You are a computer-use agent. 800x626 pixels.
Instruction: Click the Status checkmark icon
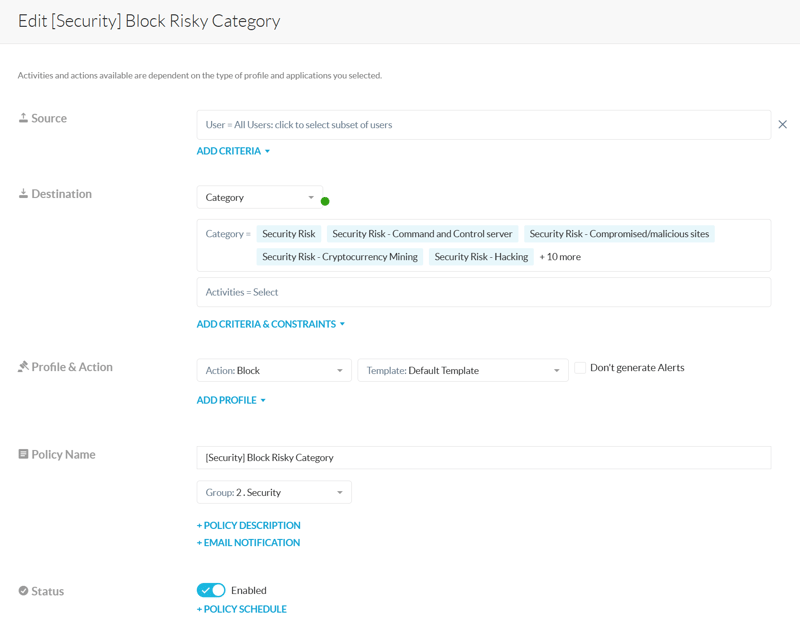tap(23, 591)
